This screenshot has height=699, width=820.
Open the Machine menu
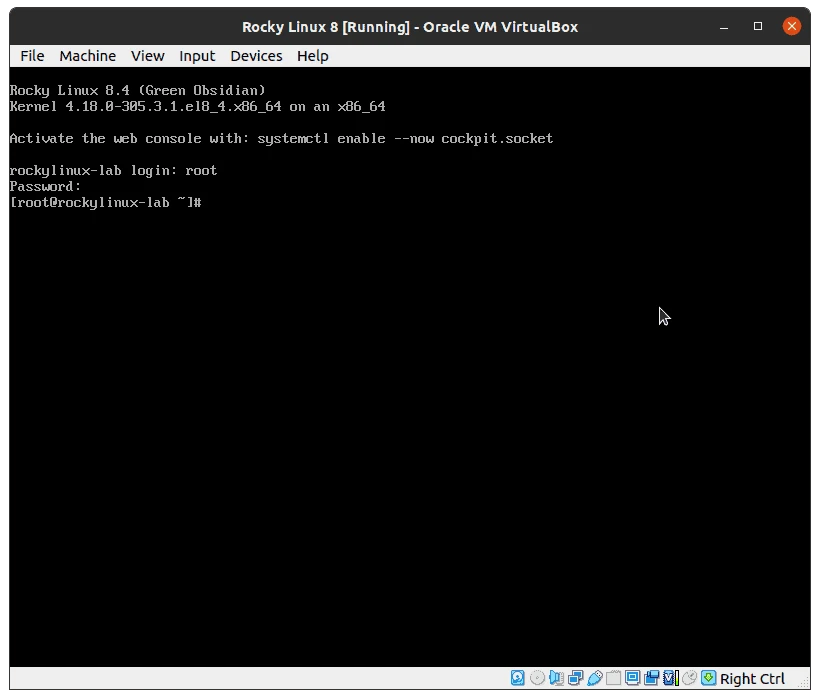click(87, 56)
